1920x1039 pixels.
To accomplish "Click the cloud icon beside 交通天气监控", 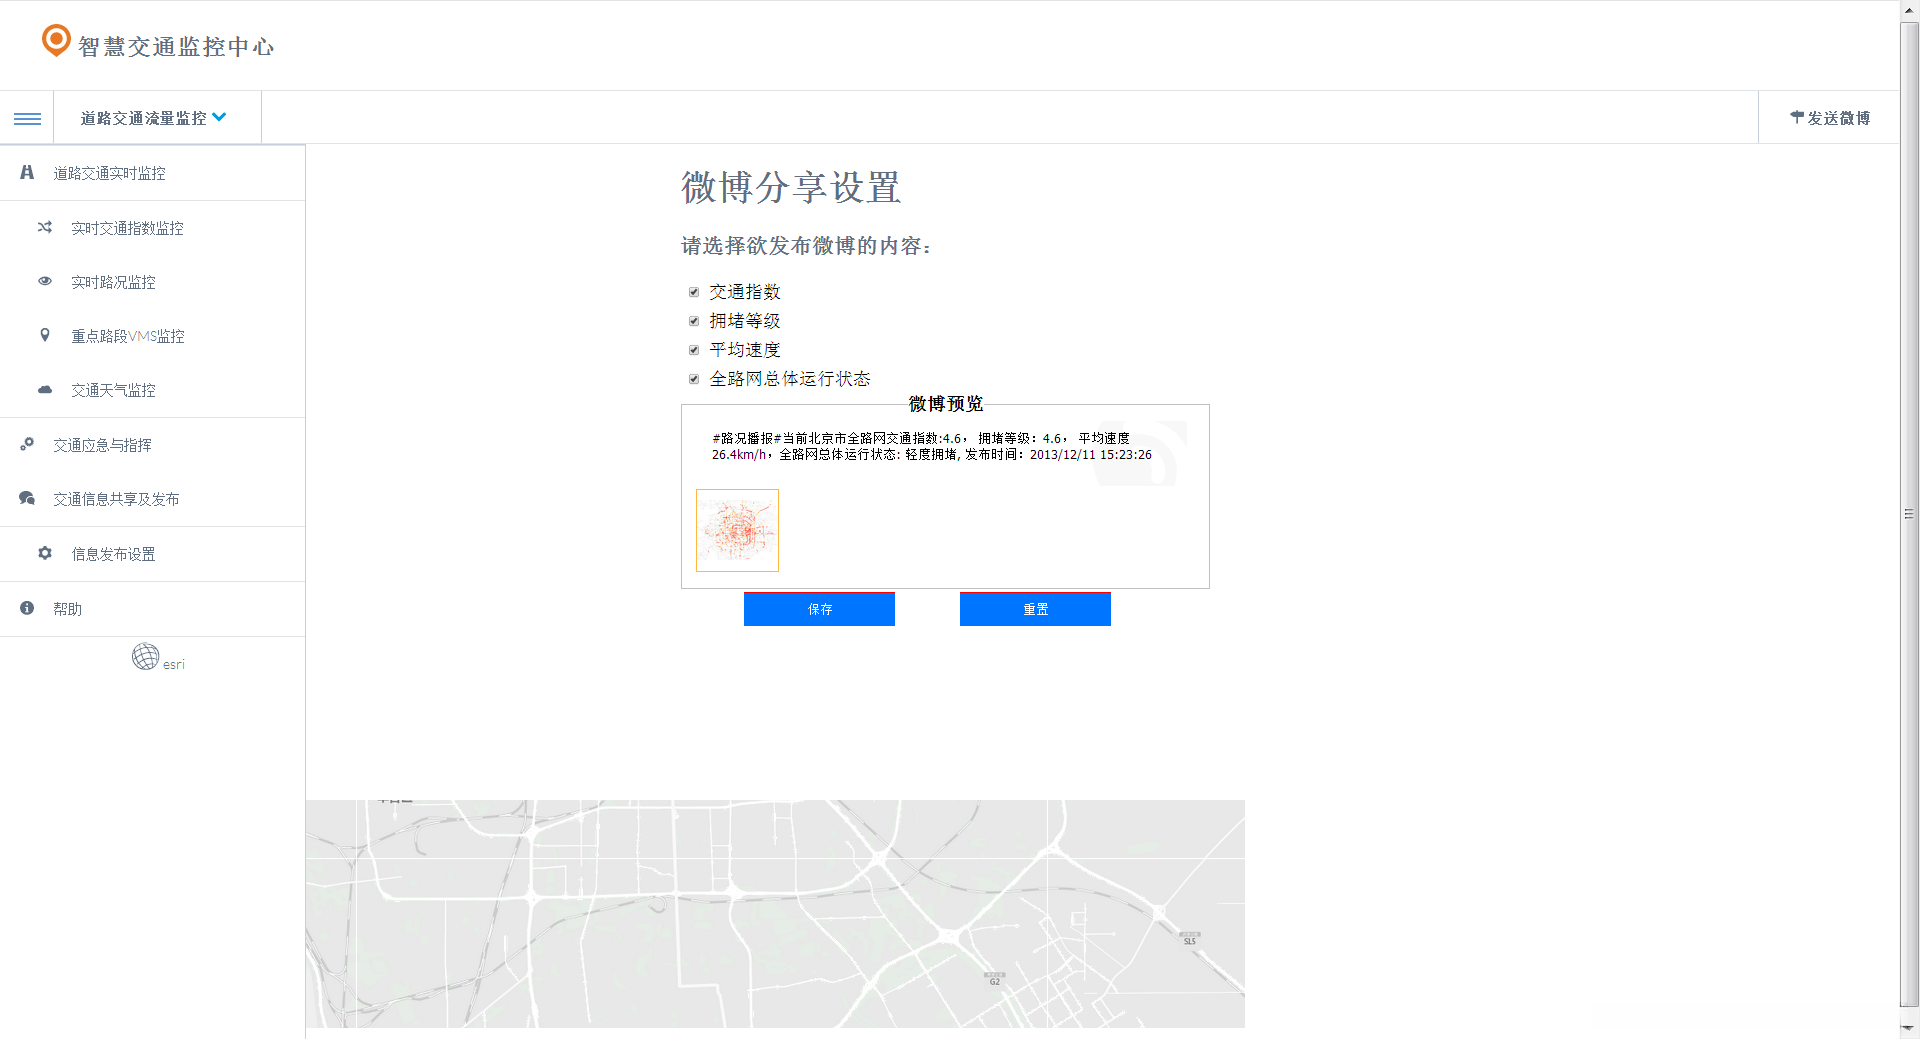I will pyautogui.click(x=45, y=389).
